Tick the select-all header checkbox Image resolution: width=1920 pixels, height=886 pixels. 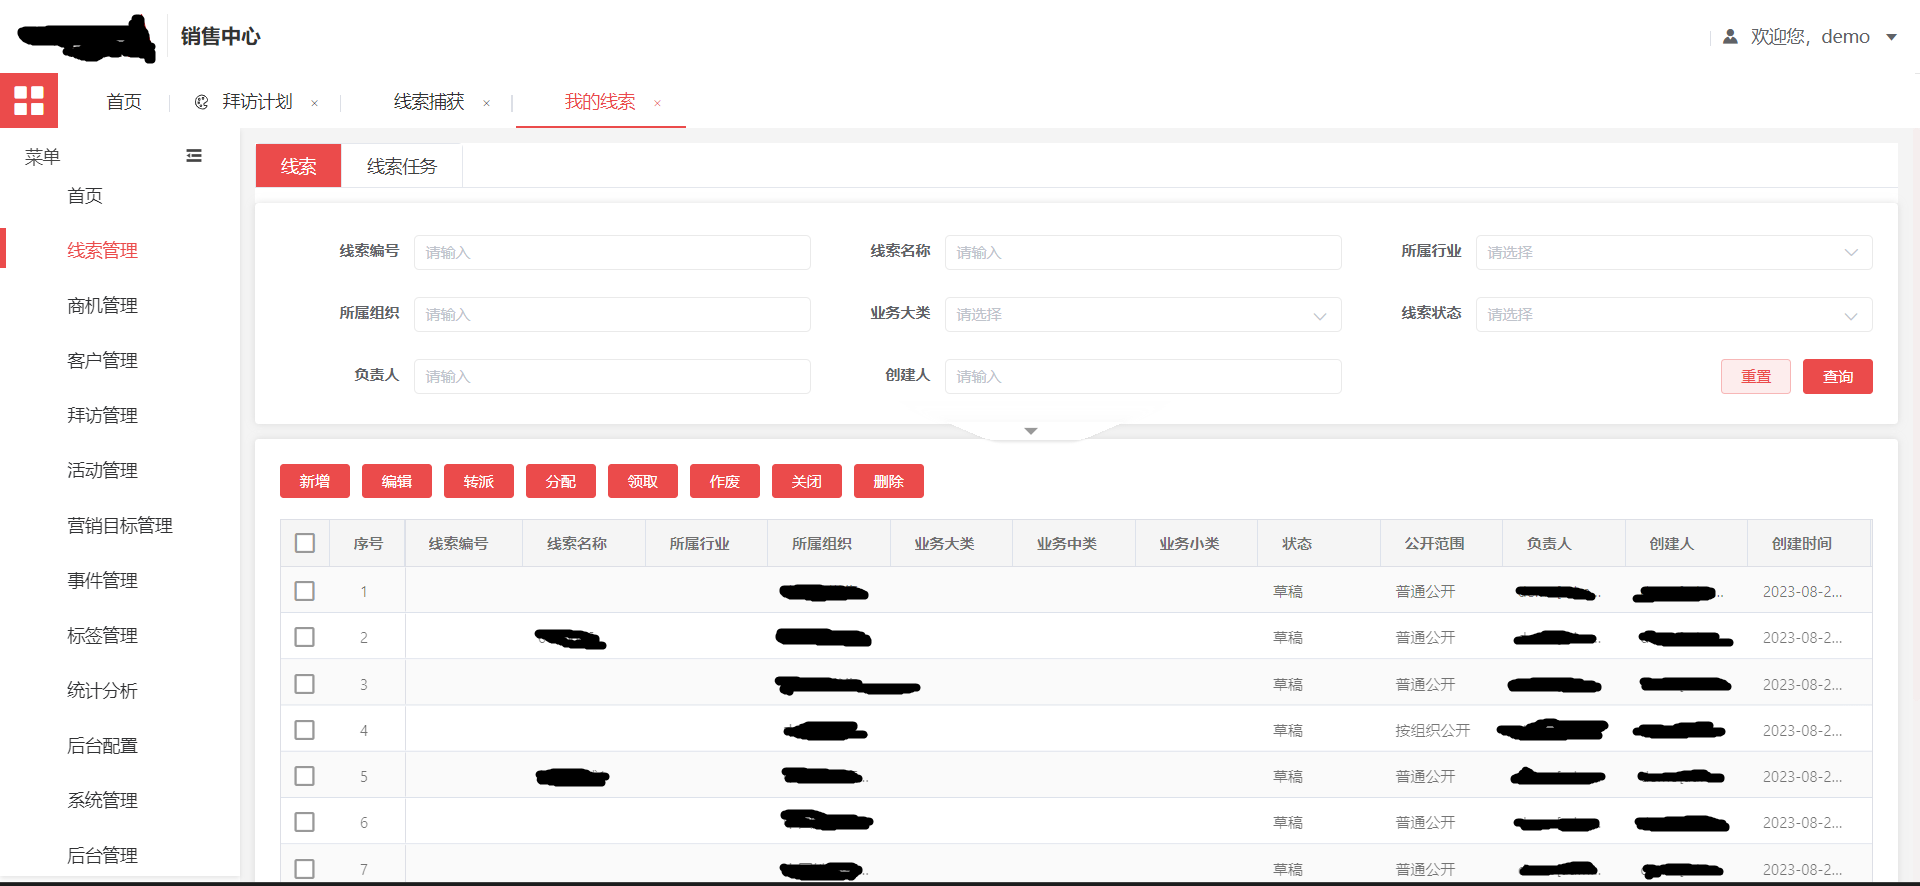point(305,543)
